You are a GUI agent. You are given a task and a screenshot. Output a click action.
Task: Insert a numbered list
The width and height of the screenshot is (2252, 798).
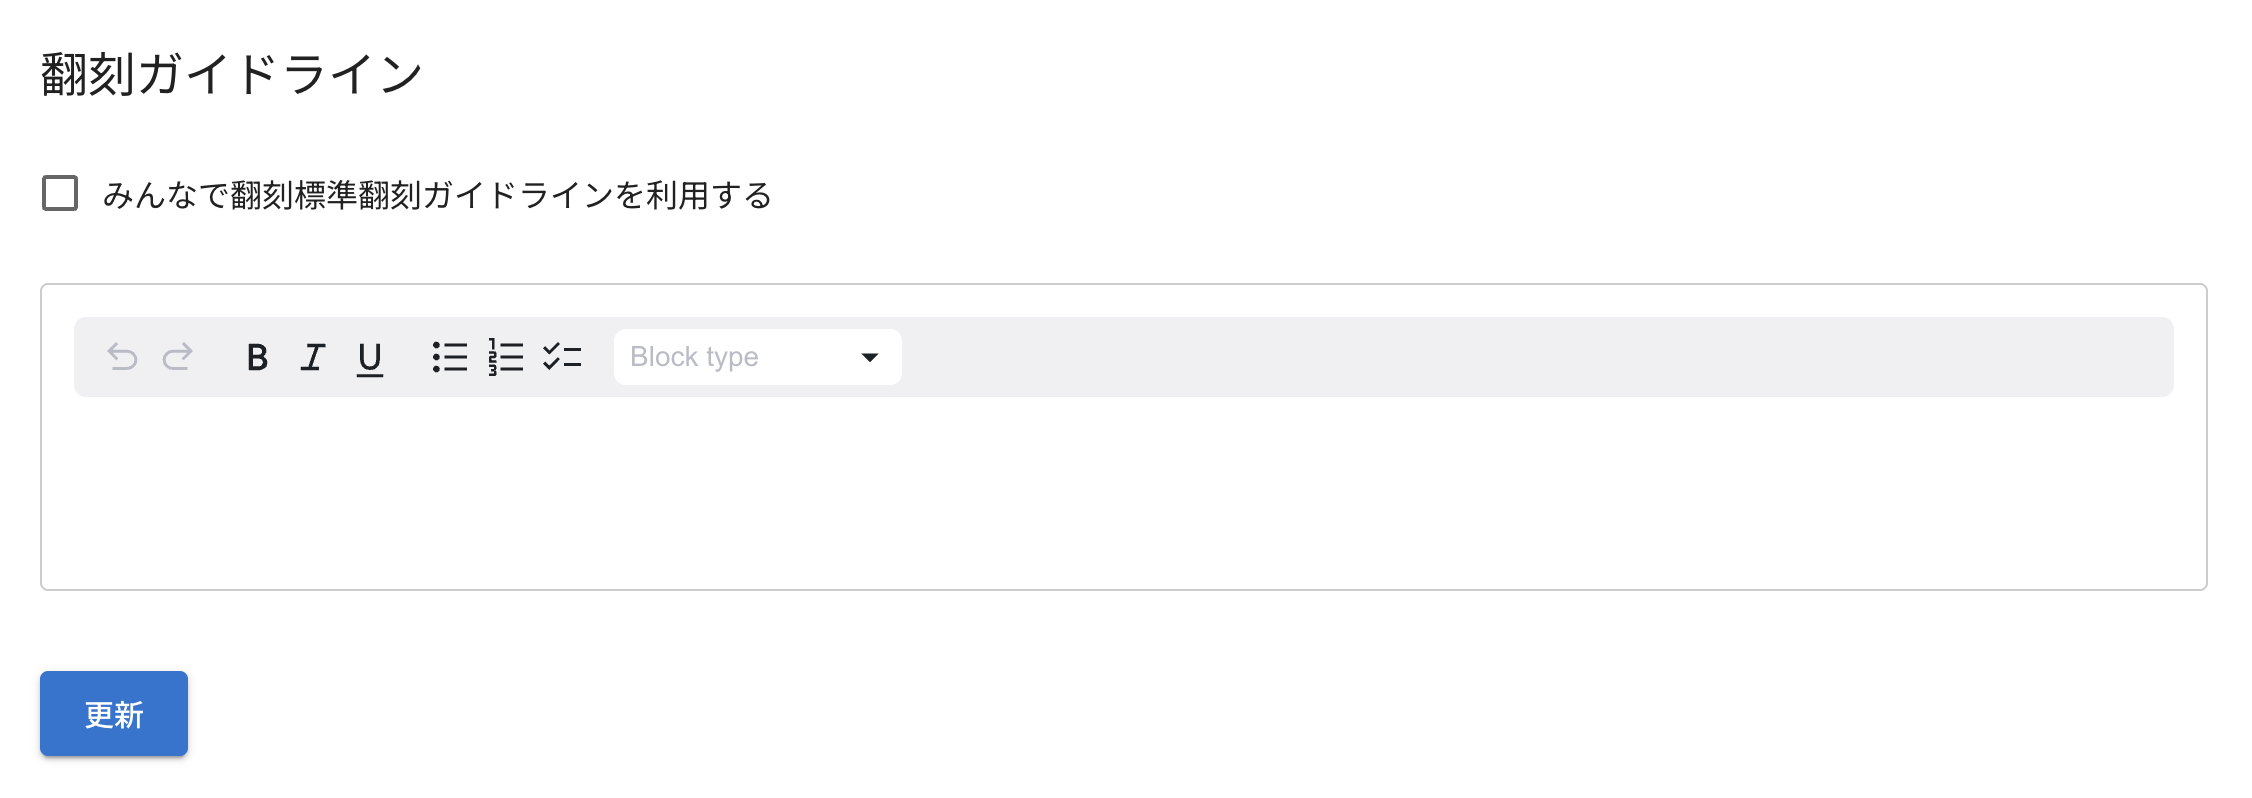coord(506,357)
